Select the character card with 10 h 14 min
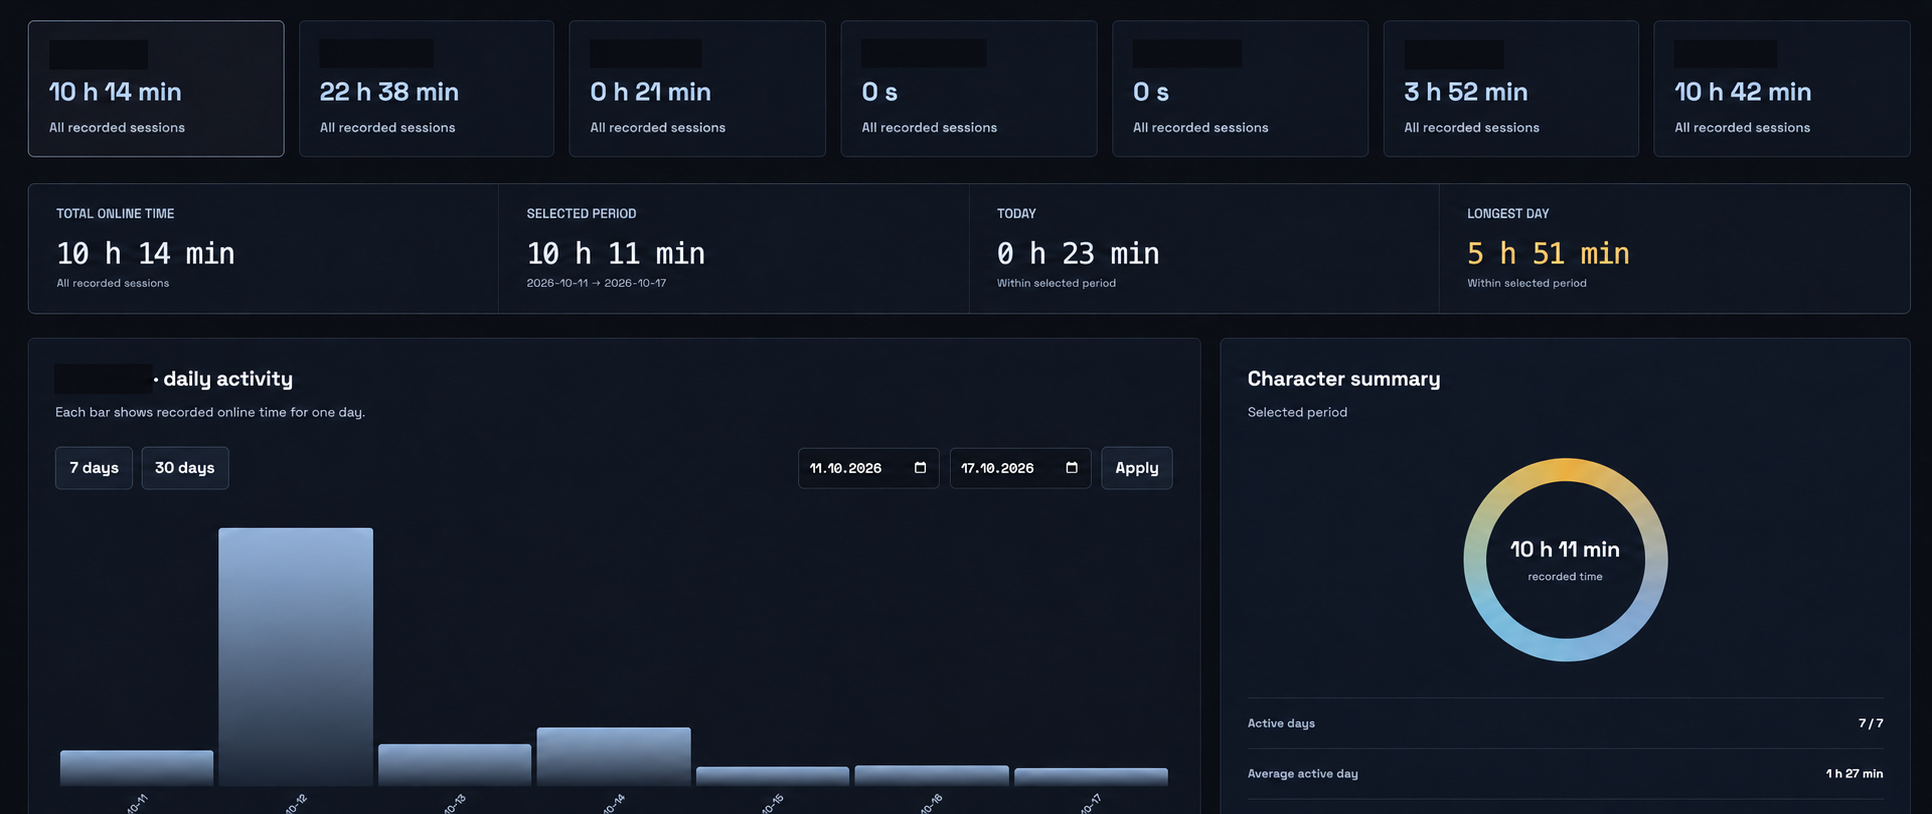The height and width of the screenshot is (814, 1932). click(156, 89)
